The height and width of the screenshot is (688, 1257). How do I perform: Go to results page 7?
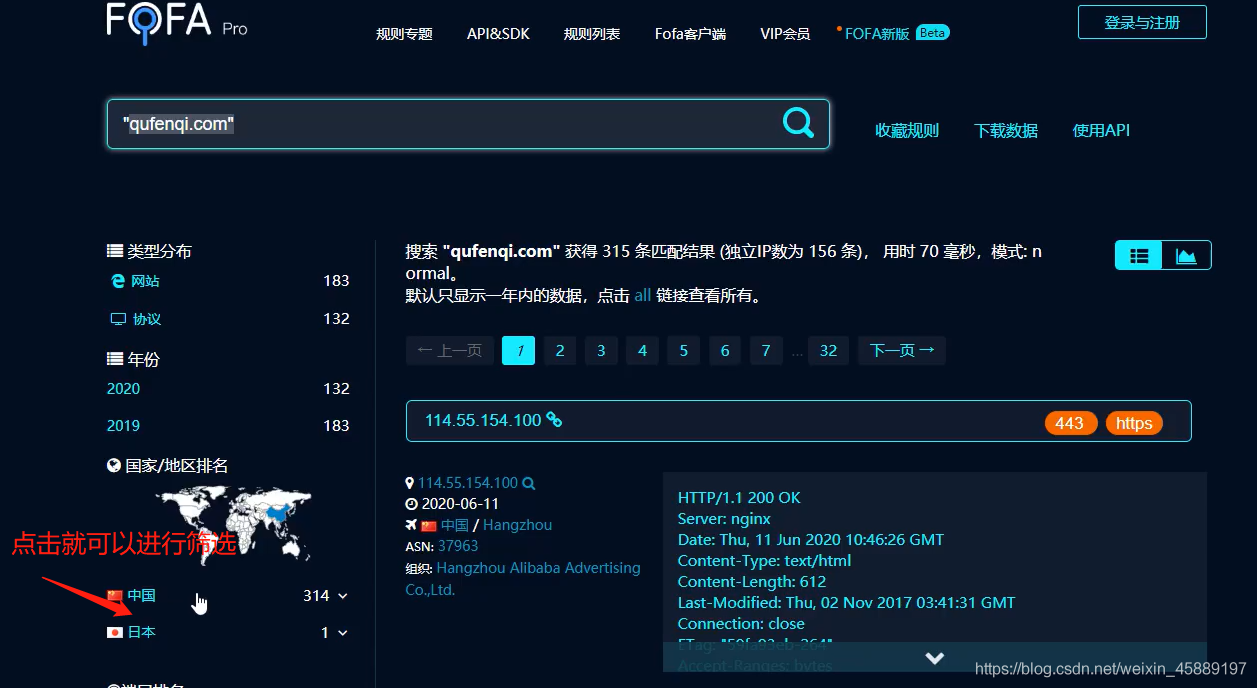(x=766, y=350)
